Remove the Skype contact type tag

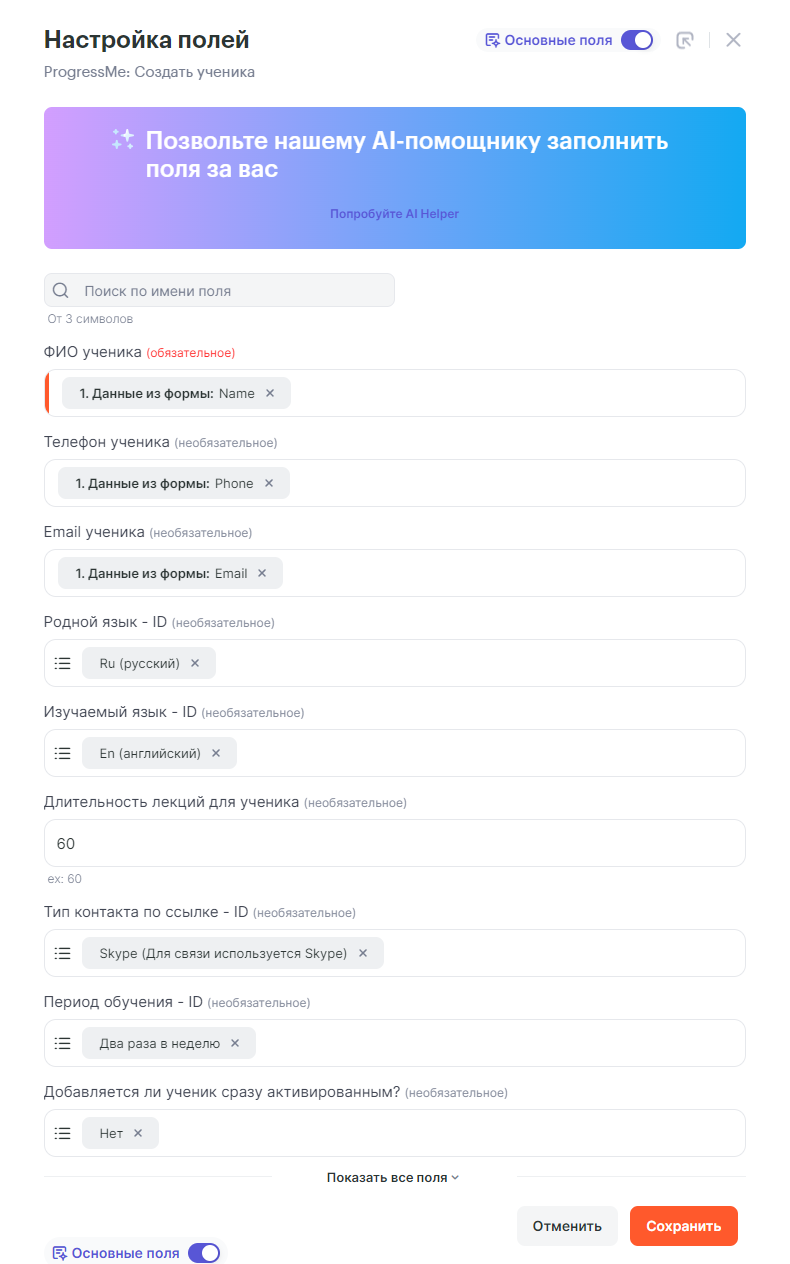363,954
